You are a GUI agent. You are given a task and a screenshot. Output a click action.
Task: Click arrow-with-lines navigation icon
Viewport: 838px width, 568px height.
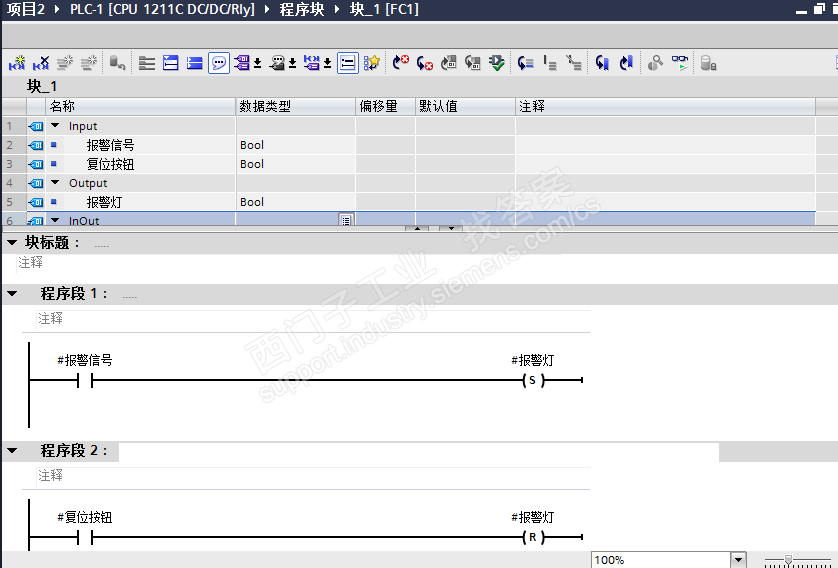(526, 63)
